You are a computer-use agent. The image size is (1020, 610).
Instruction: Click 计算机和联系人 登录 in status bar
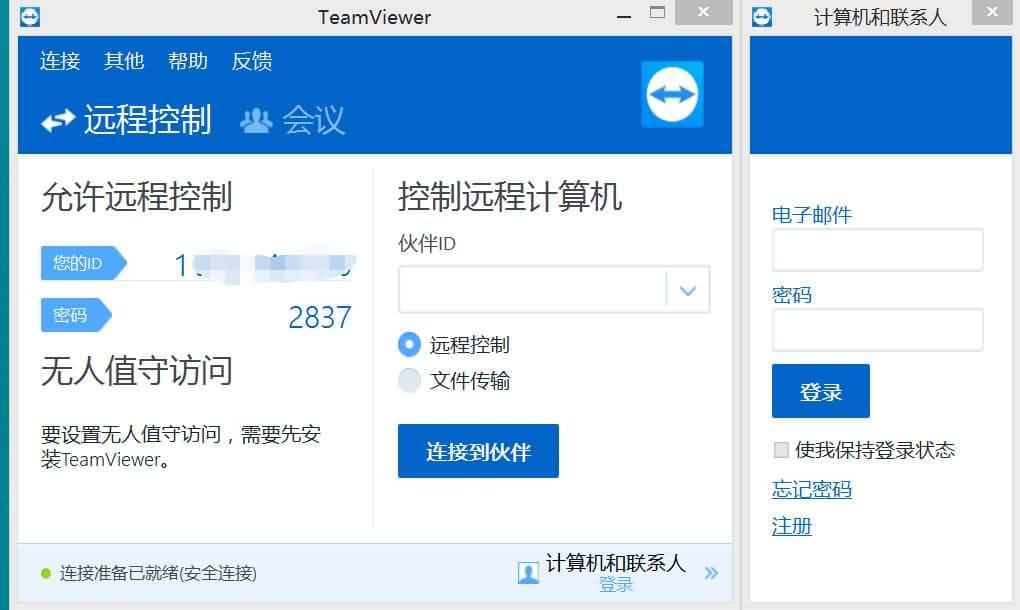click(615, 572)
